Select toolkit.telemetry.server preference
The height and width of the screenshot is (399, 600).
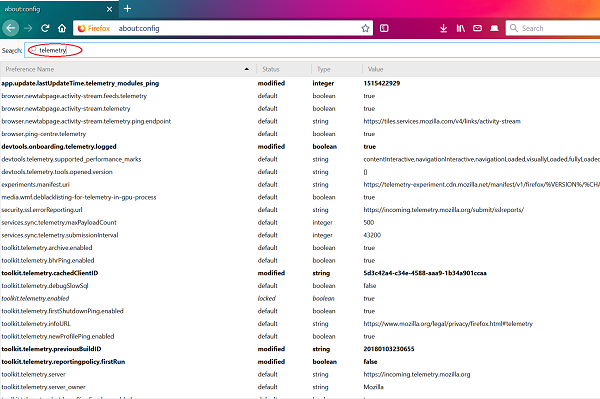300,374
